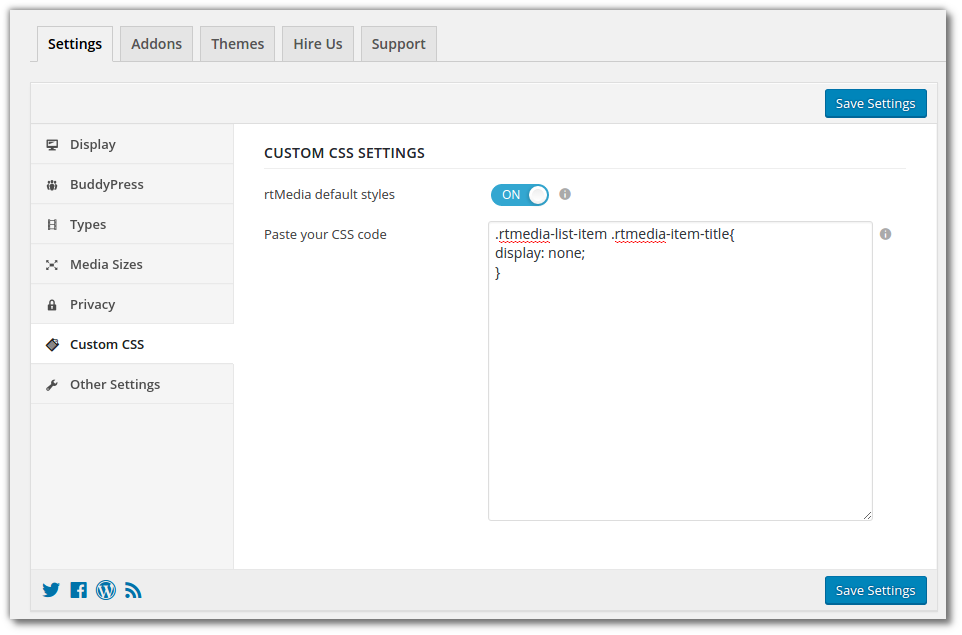Open BuddyPress settings via its sidebar icon
The image size is (962, 635).
pyautogui.click(x=51, y=184)
